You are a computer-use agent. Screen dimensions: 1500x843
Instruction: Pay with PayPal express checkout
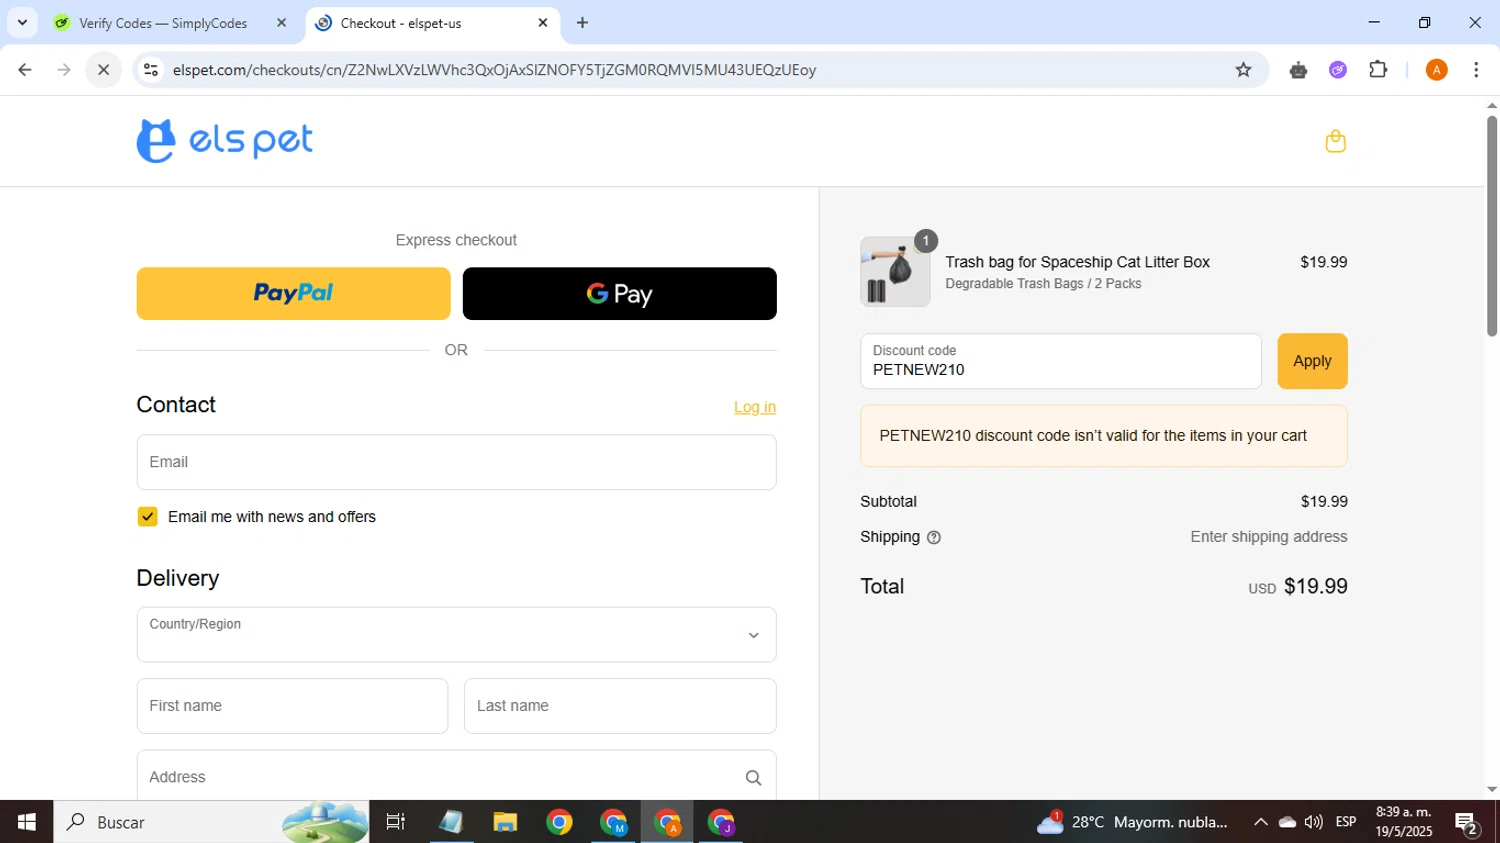pyautogui.click(x=293, y=293)
